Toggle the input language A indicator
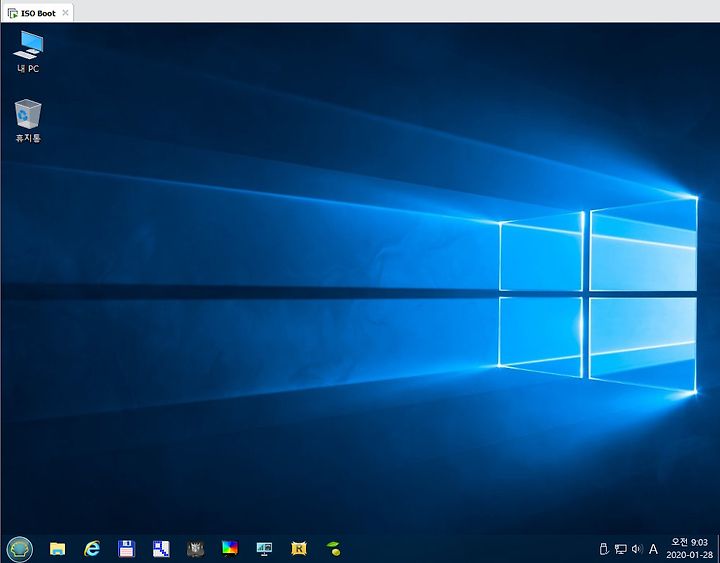Screen dimensions: 720x563 [x=653, y=549]
